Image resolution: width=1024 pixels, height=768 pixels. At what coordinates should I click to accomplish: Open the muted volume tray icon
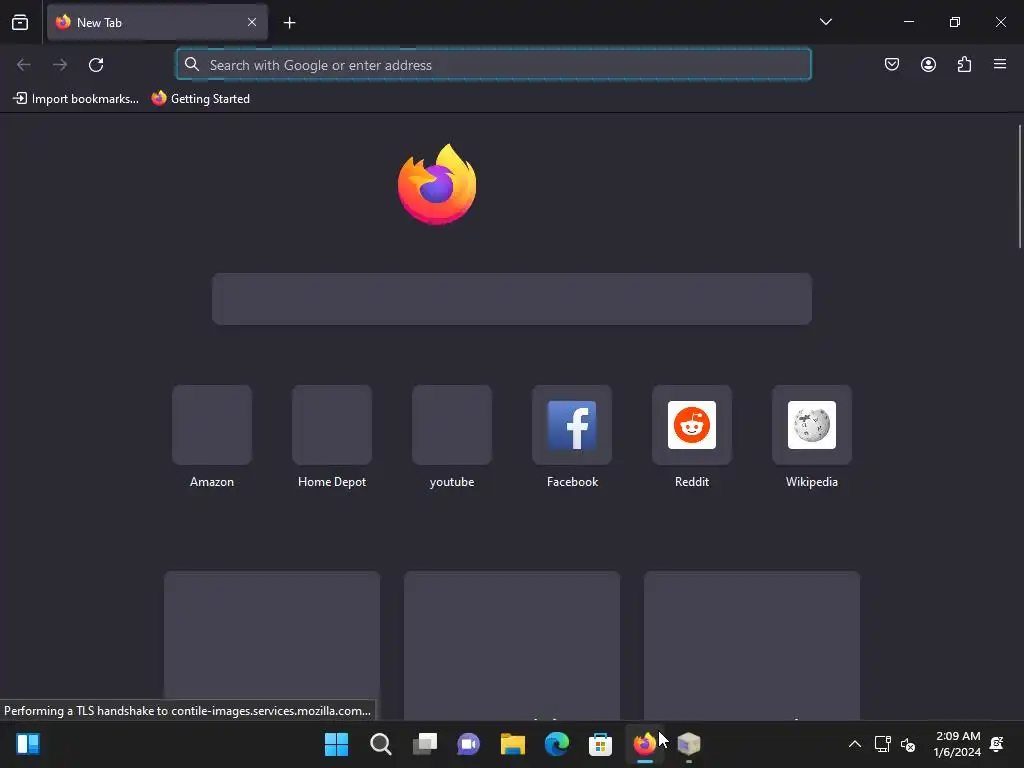click(x=908, y=744)
